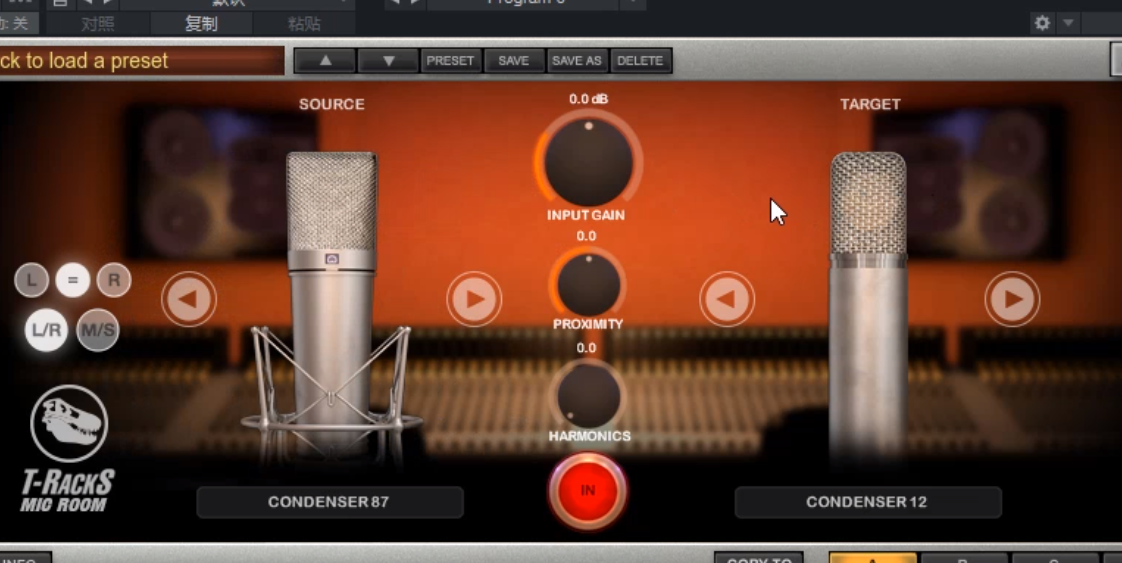Select the next target microphone arrow
This screenshot has height=563, width=1122.
click(x=1013, y=299)
